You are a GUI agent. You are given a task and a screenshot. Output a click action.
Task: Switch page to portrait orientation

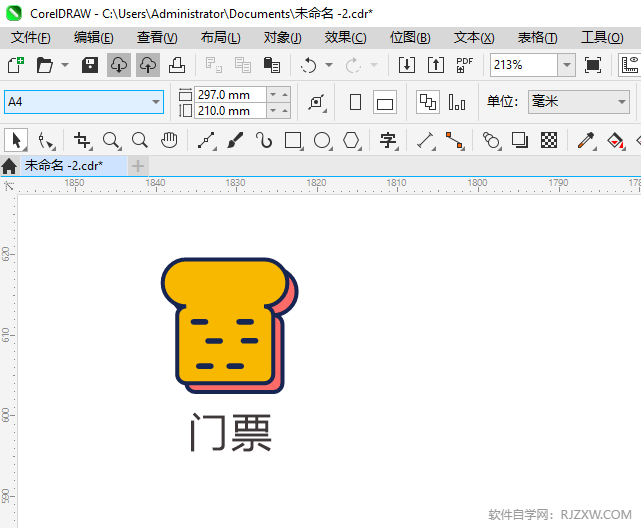[x=355, y=102]
